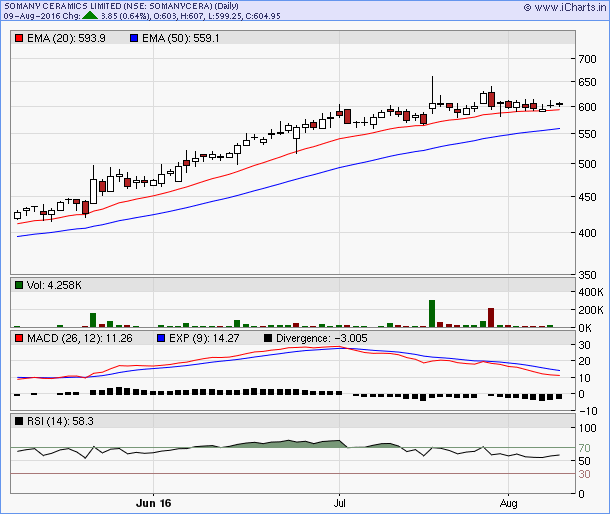
Task: Click the 500 price axis label
Action: pos(587,164)
